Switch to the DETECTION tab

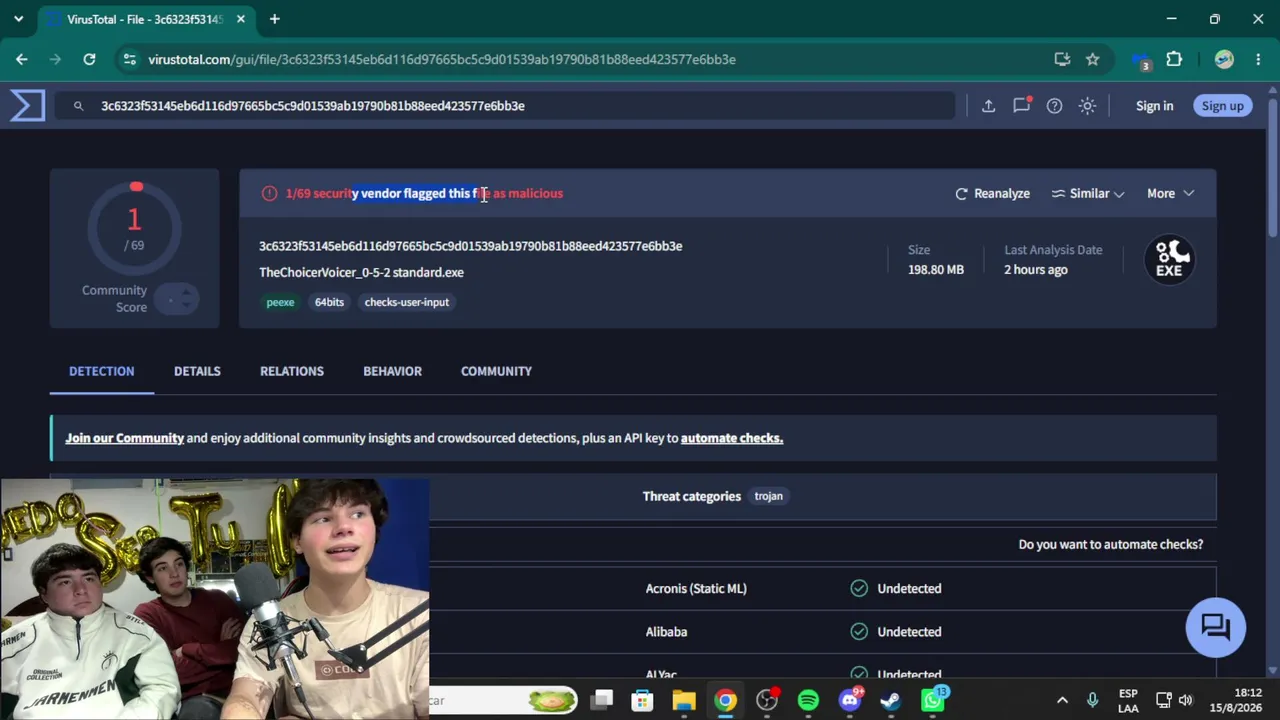(x=102, y=371)
